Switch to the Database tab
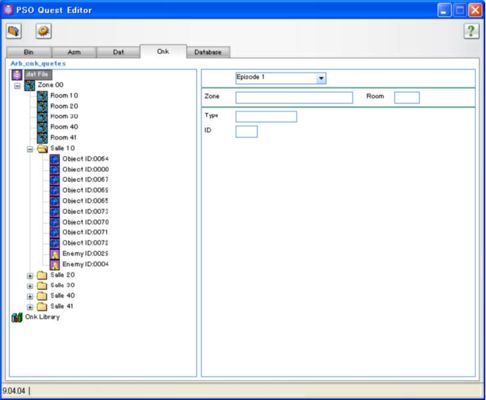 208,52
